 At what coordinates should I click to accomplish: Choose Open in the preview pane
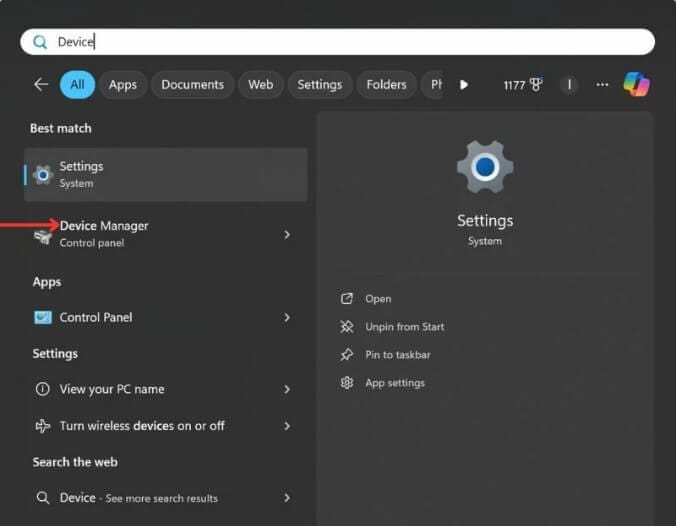(x=378, y=299)
